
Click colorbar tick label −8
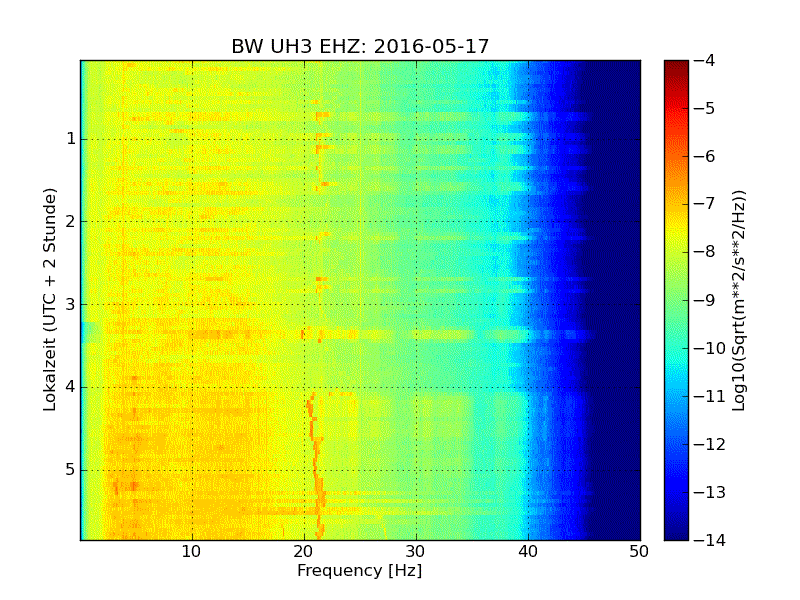click(x=705, y=252)
